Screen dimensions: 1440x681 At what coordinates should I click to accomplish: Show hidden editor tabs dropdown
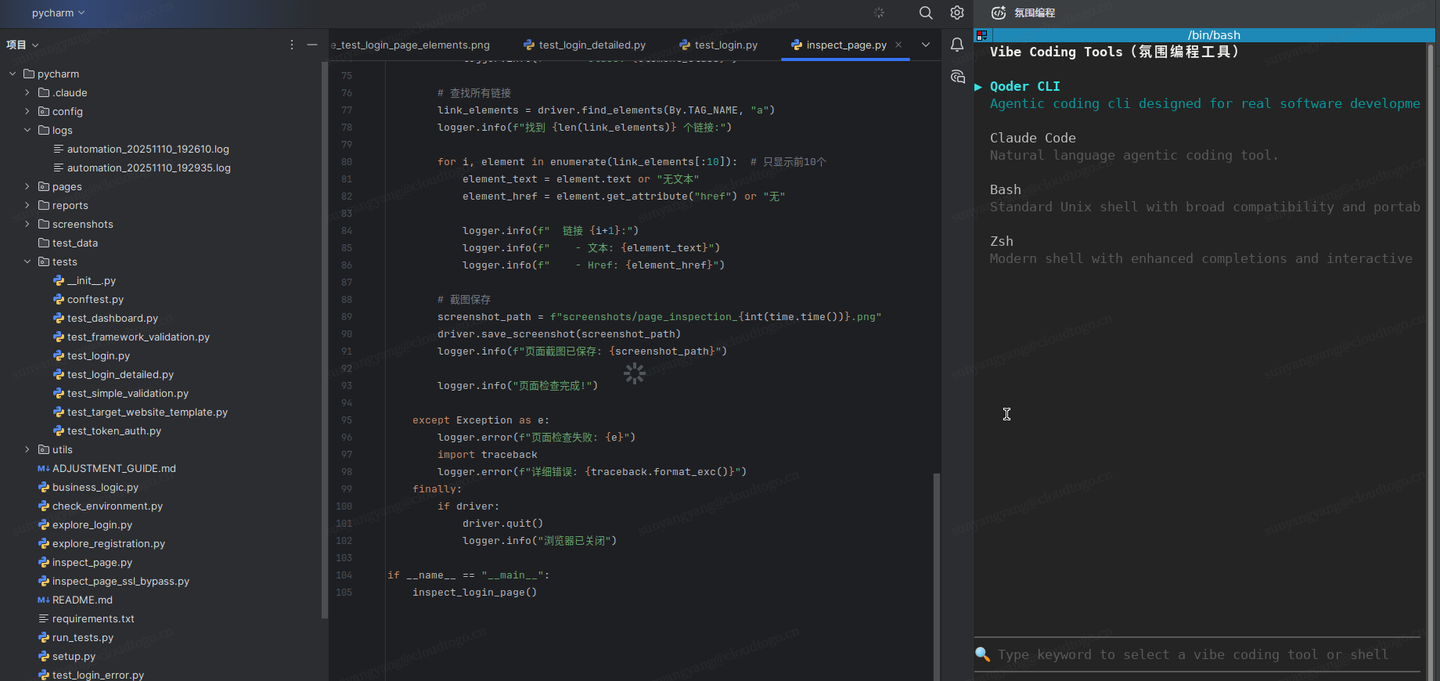click(x=925, y=45)
